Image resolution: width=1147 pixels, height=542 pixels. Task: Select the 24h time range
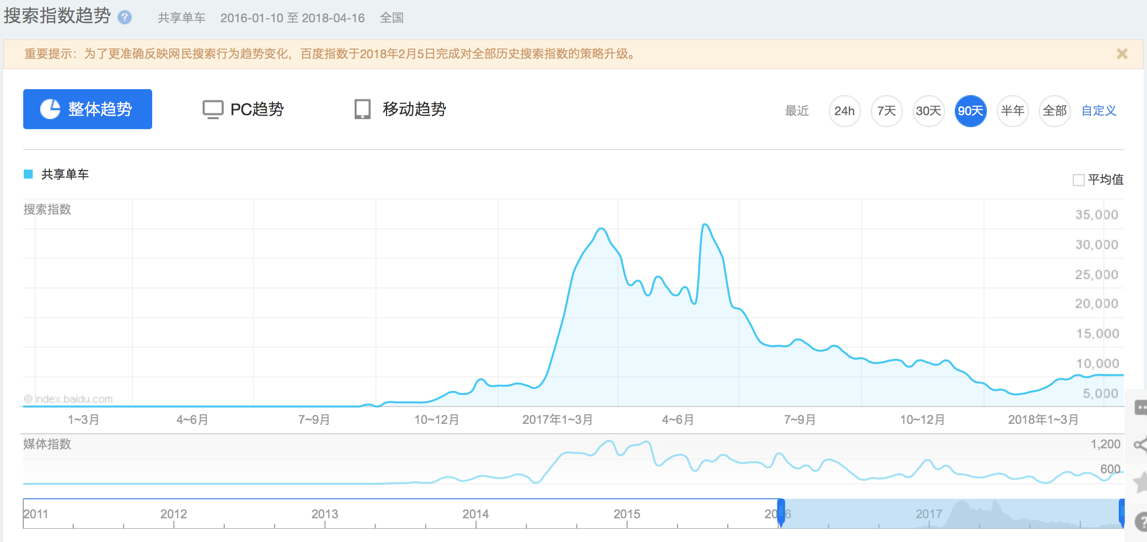click(844, 111)
